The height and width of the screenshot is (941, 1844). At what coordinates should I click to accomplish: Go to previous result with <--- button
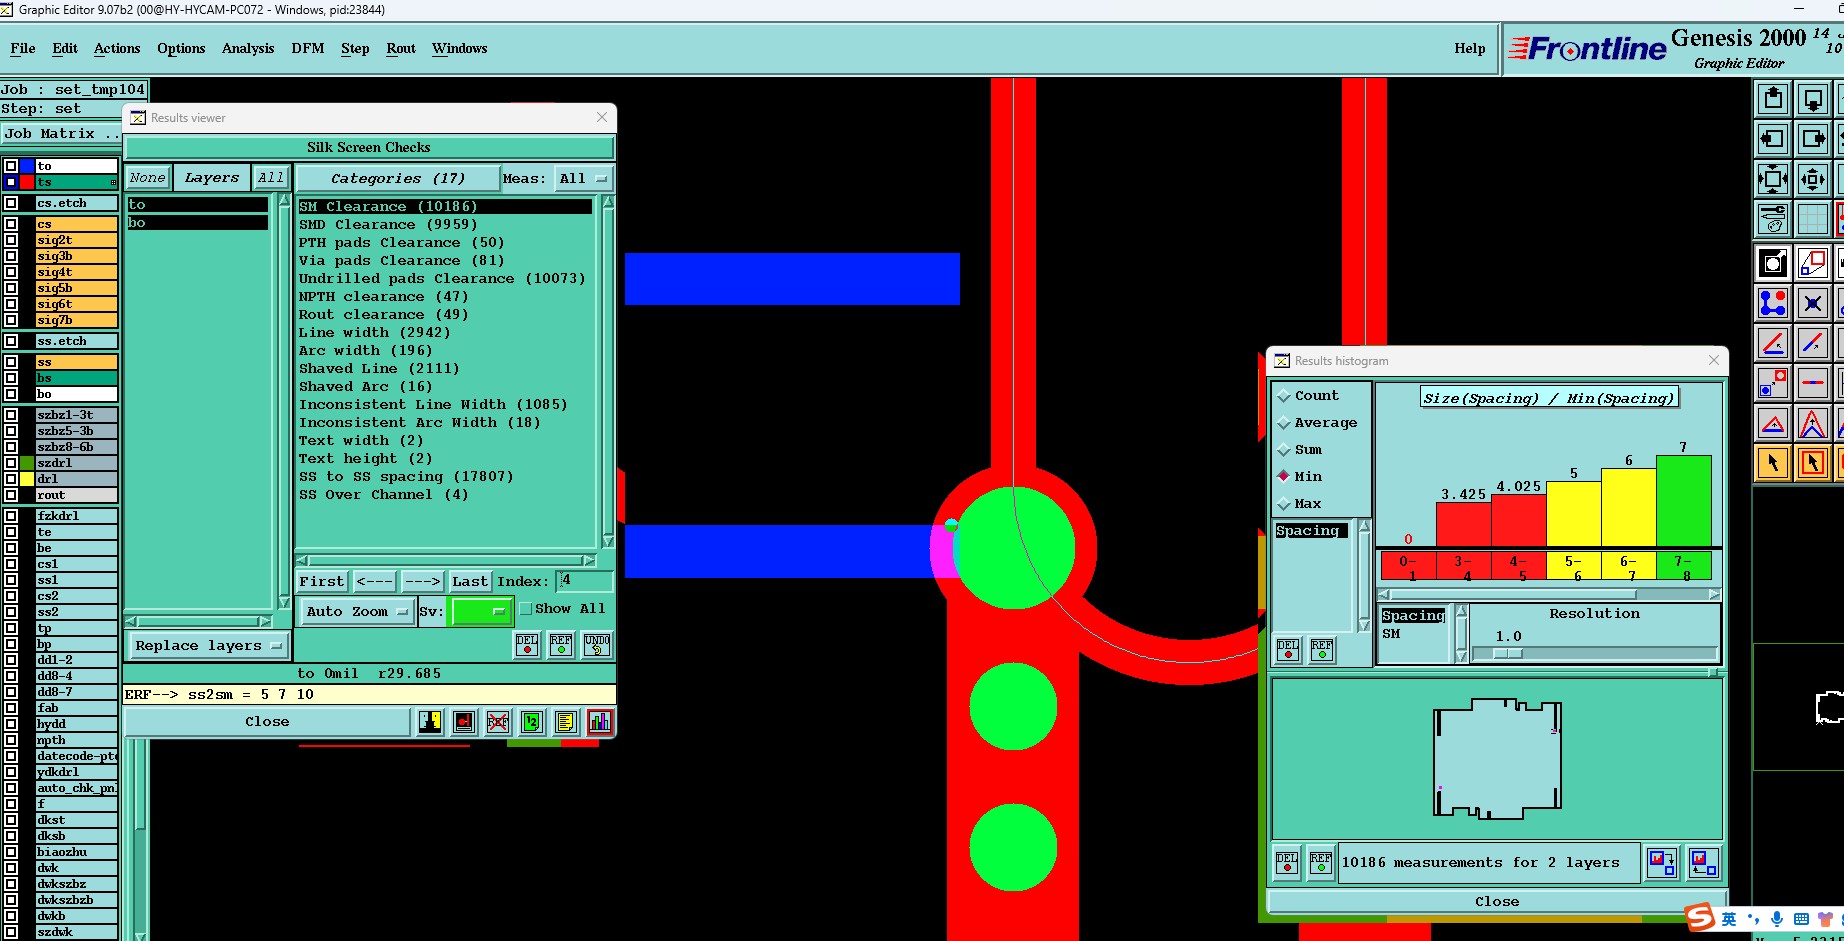point(374,581)
